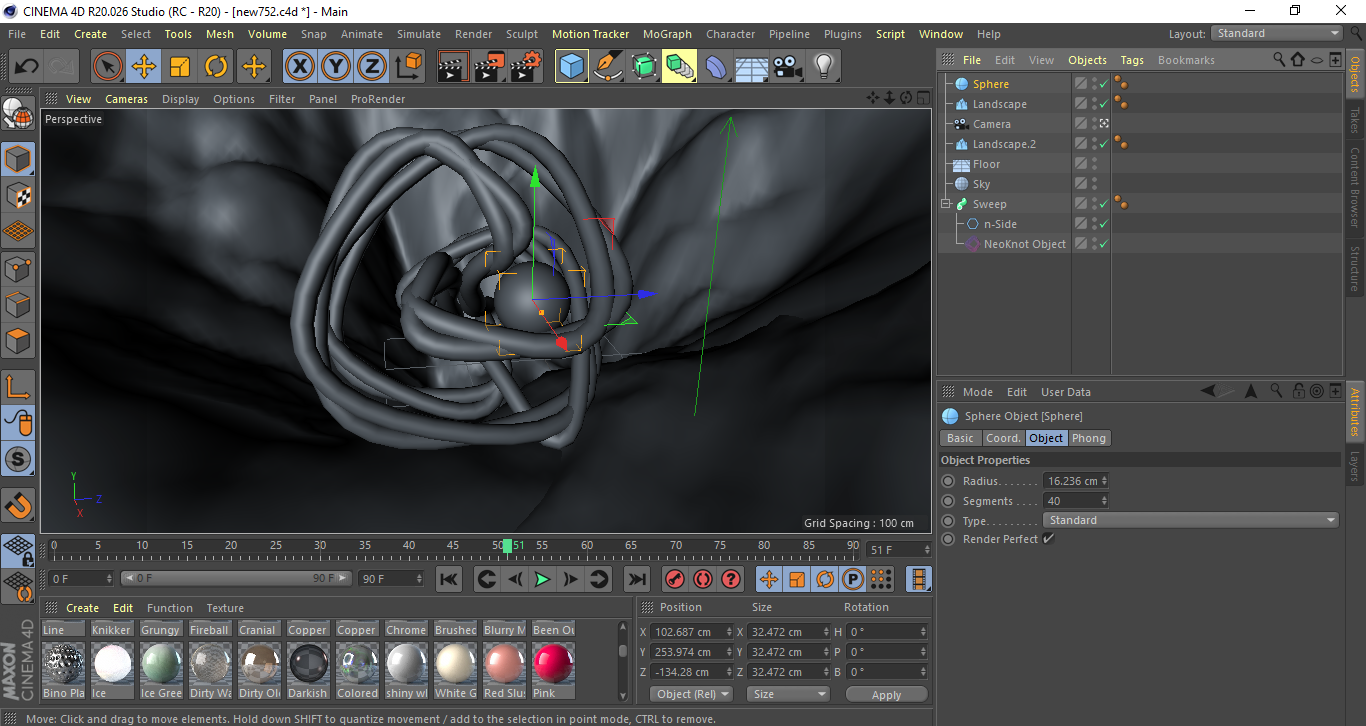This screenshot has height=726, width=1366.
Task: Toggle the Landscape object's visibility dots
Action: pos(1093,103)
